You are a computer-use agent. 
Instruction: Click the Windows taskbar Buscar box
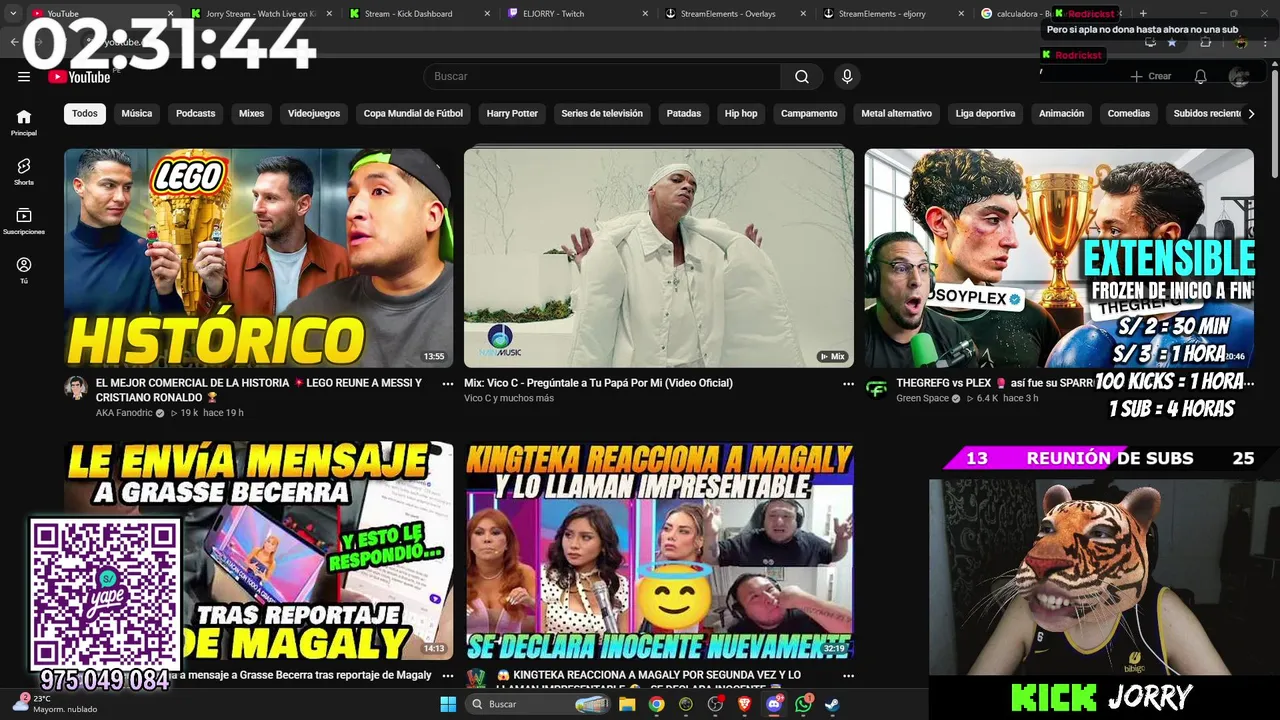pos(537,704)
